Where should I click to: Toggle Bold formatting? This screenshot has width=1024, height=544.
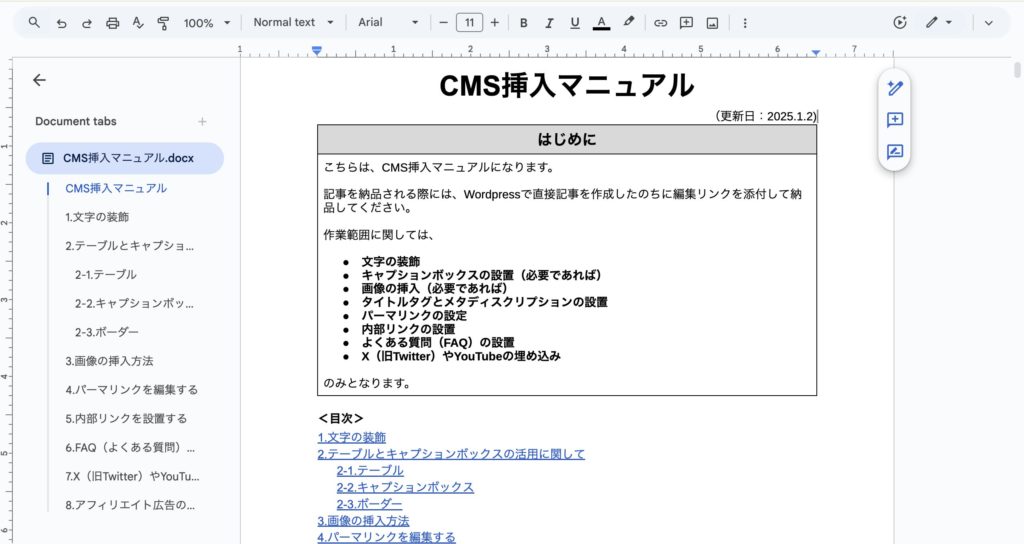tap(523, 22)
